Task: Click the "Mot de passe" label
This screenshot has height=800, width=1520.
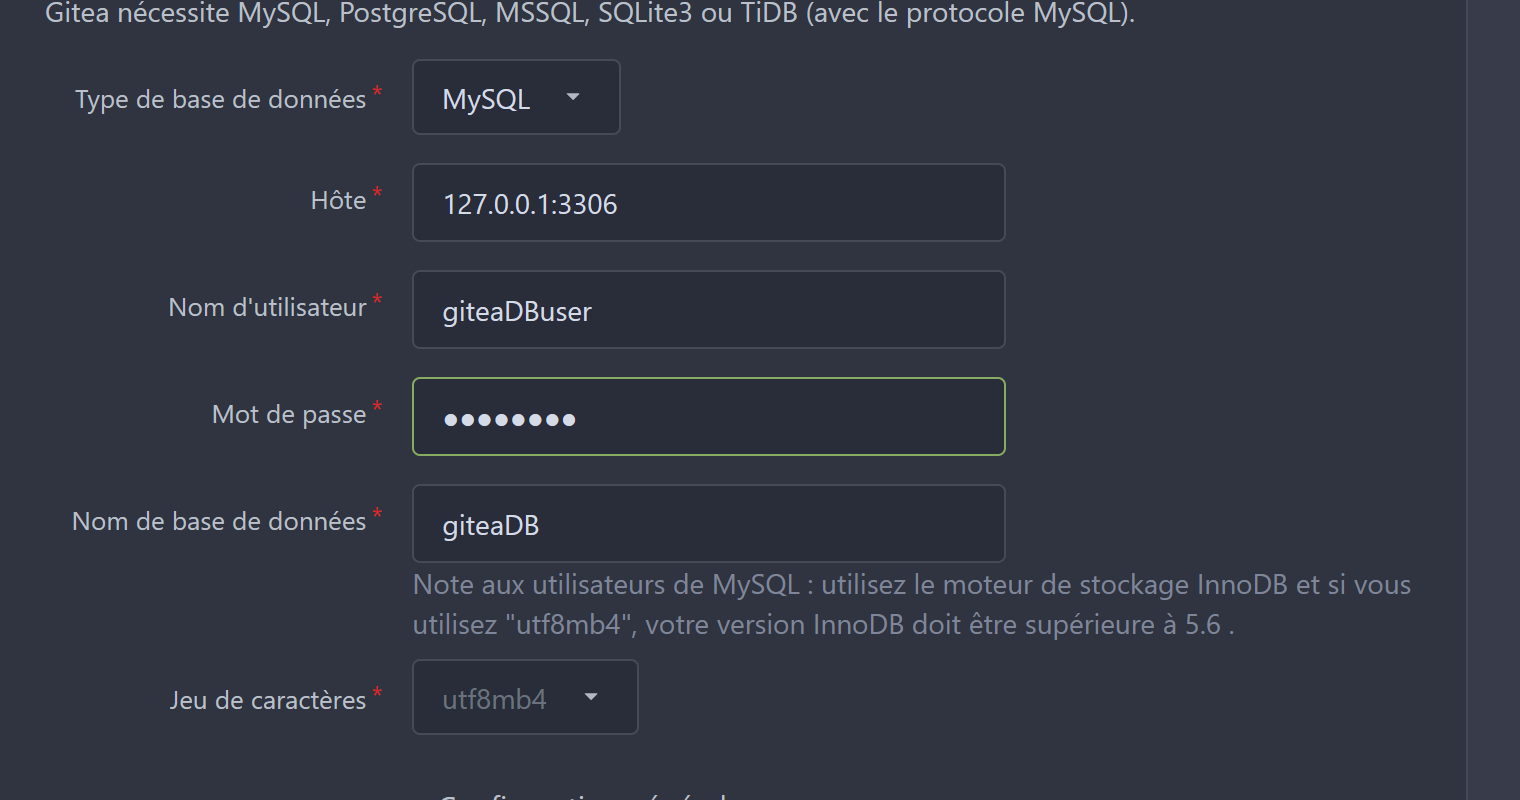Action: click(x=289, y=415)
